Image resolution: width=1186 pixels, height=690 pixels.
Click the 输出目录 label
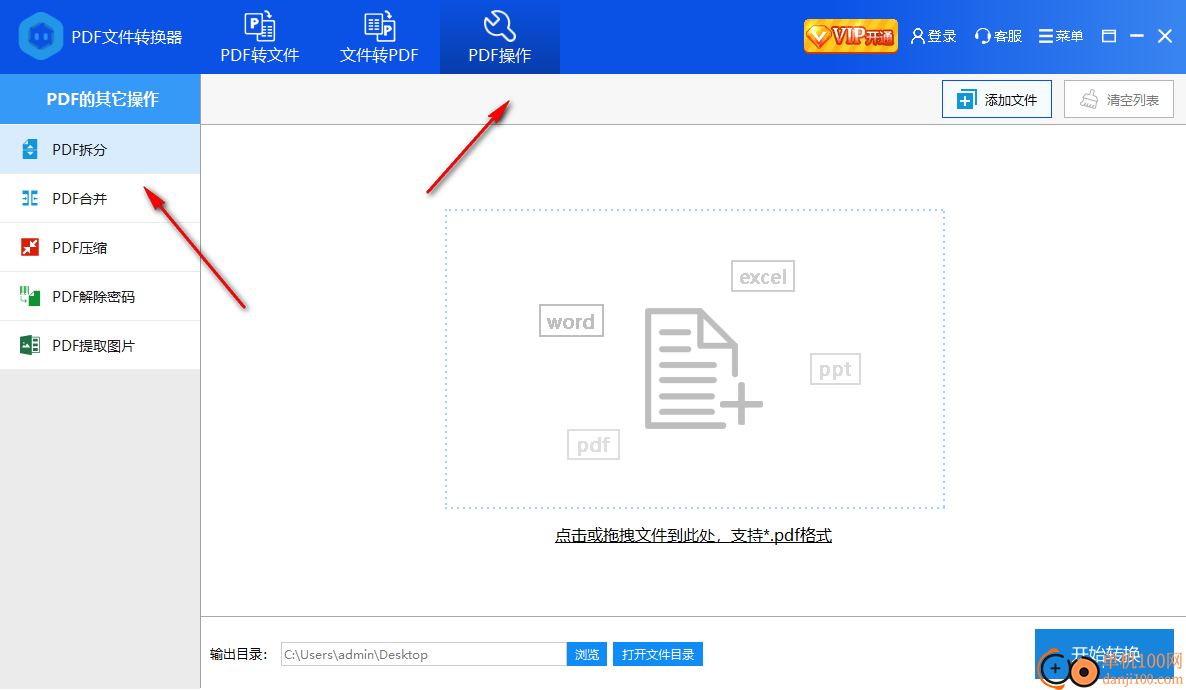(x=238, y=654)
